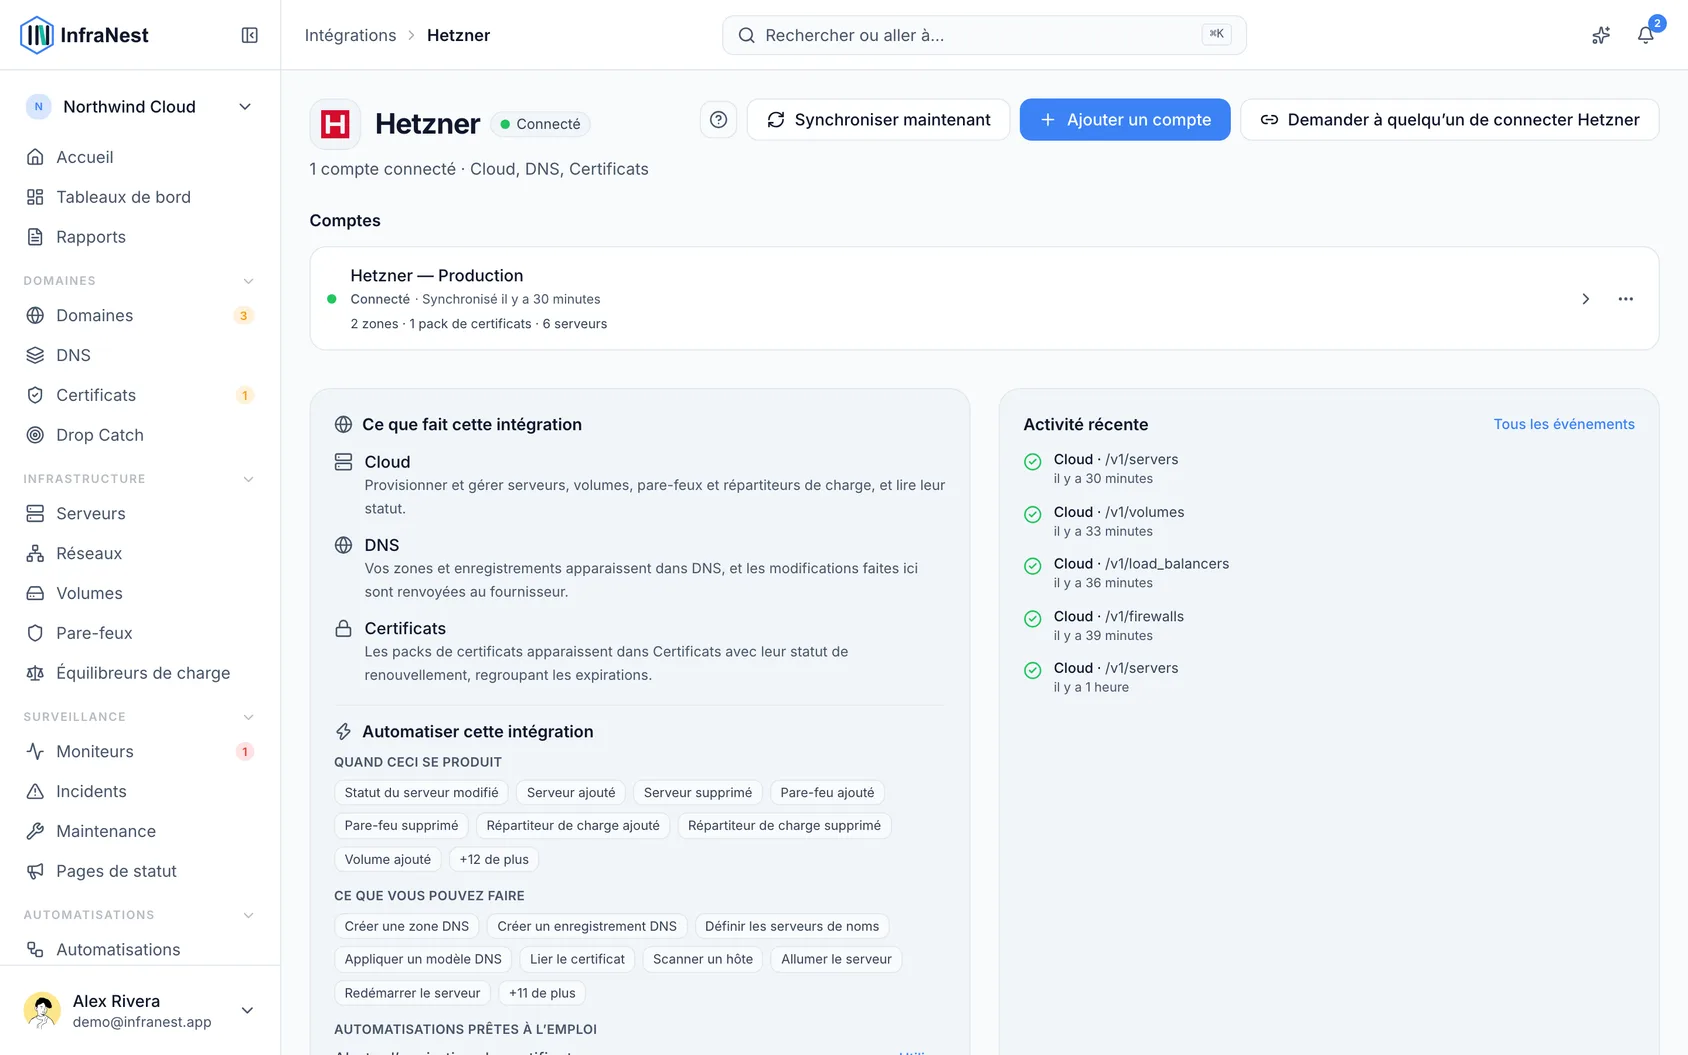The image size is (1688, 1055).
Task: Open the Maintenance page
Action: pyautogui.click(x=140, y=831)
